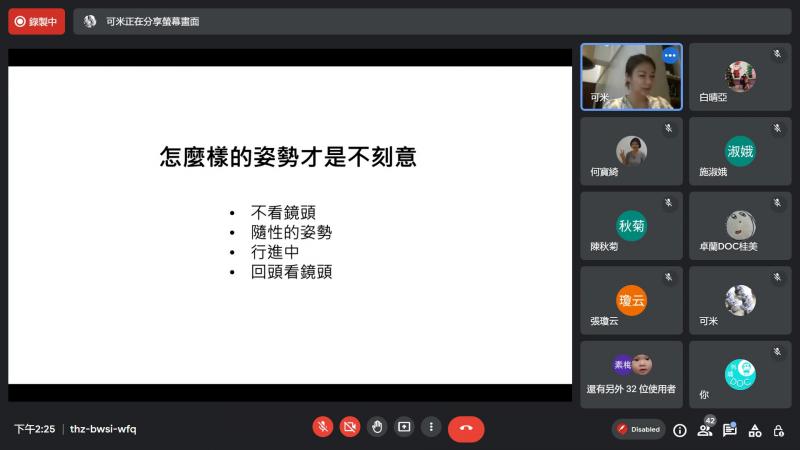Raise hand with the hand icon

377,427
